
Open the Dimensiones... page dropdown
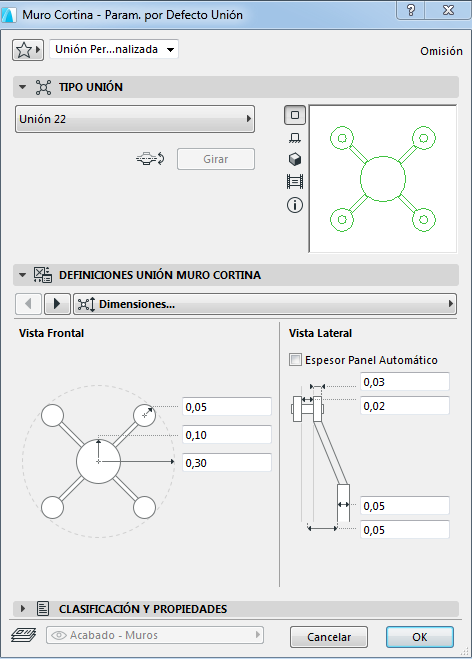coord(265,303)
